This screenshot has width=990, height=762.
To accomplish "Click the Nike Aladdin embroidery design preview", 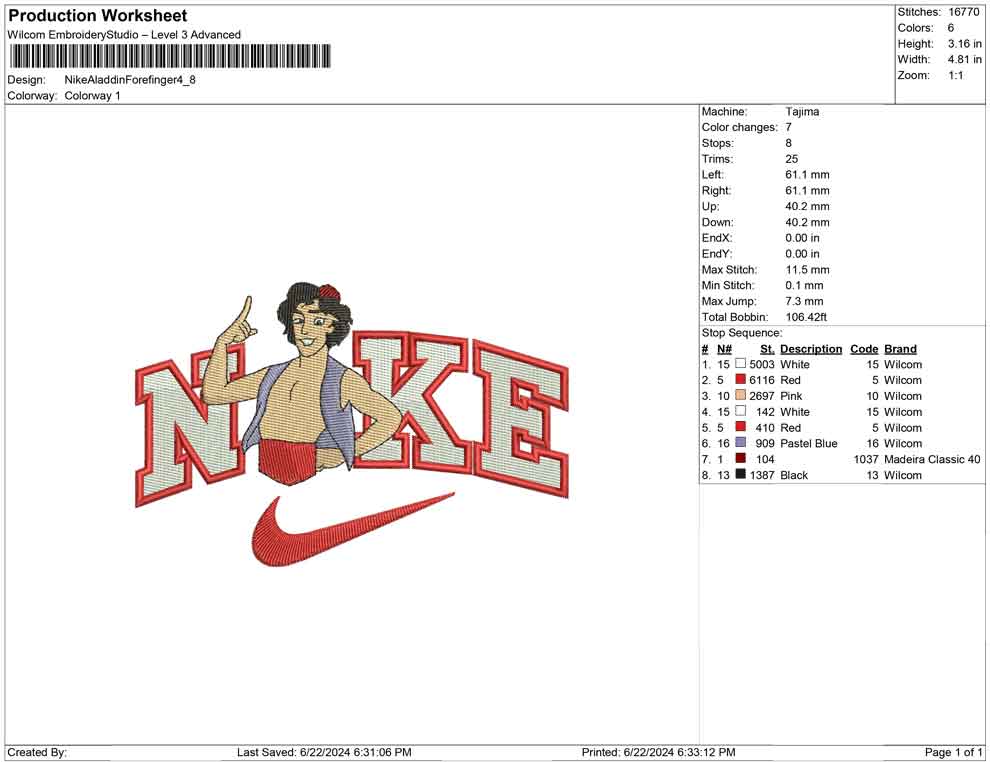I will tap(352, 423).
